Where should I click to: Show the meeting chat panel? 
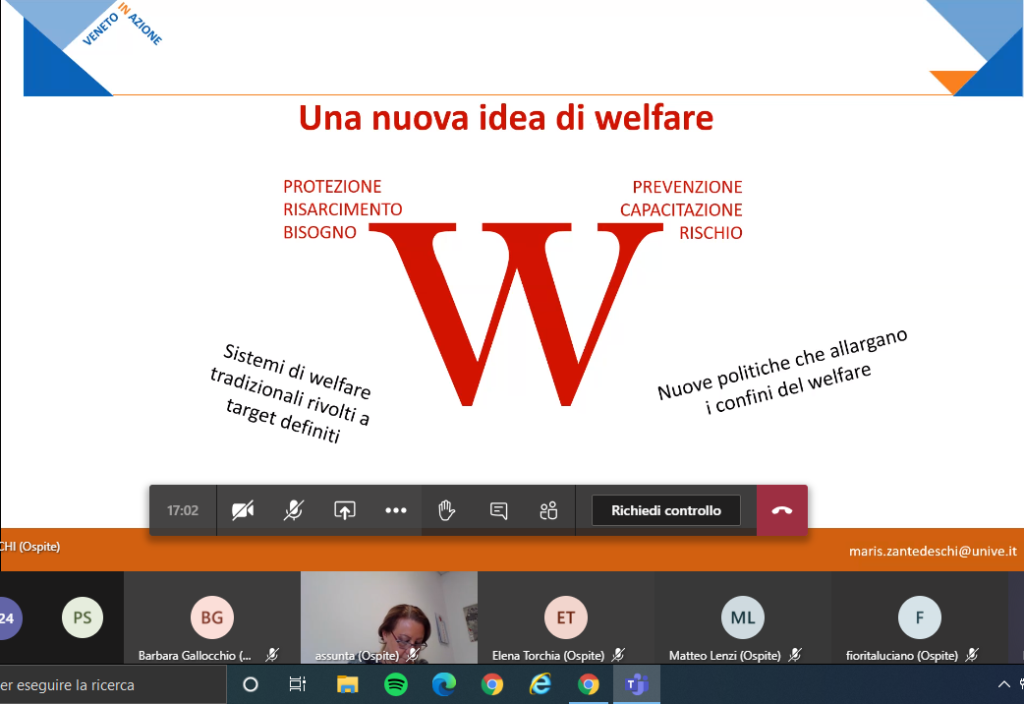point(498,510)
